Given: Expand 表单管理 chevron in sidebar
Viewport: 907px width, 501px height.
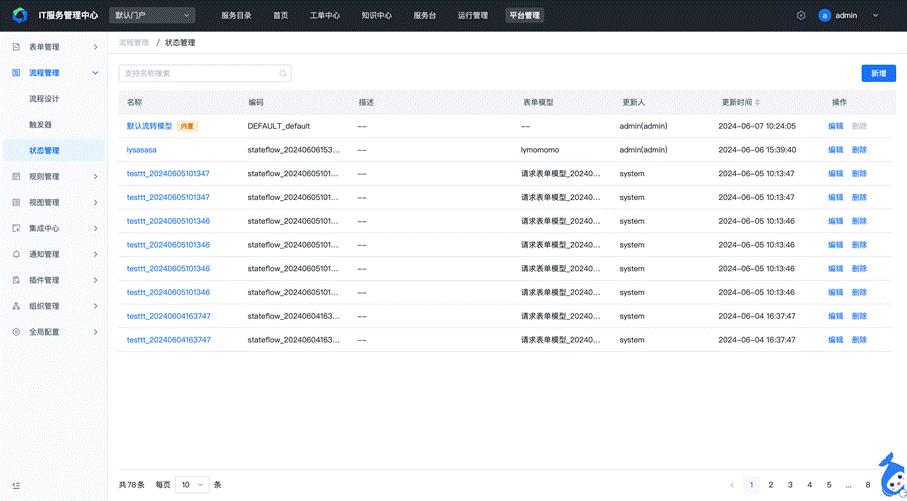Looking at the screenshot, I should click(x=95, y=47).
